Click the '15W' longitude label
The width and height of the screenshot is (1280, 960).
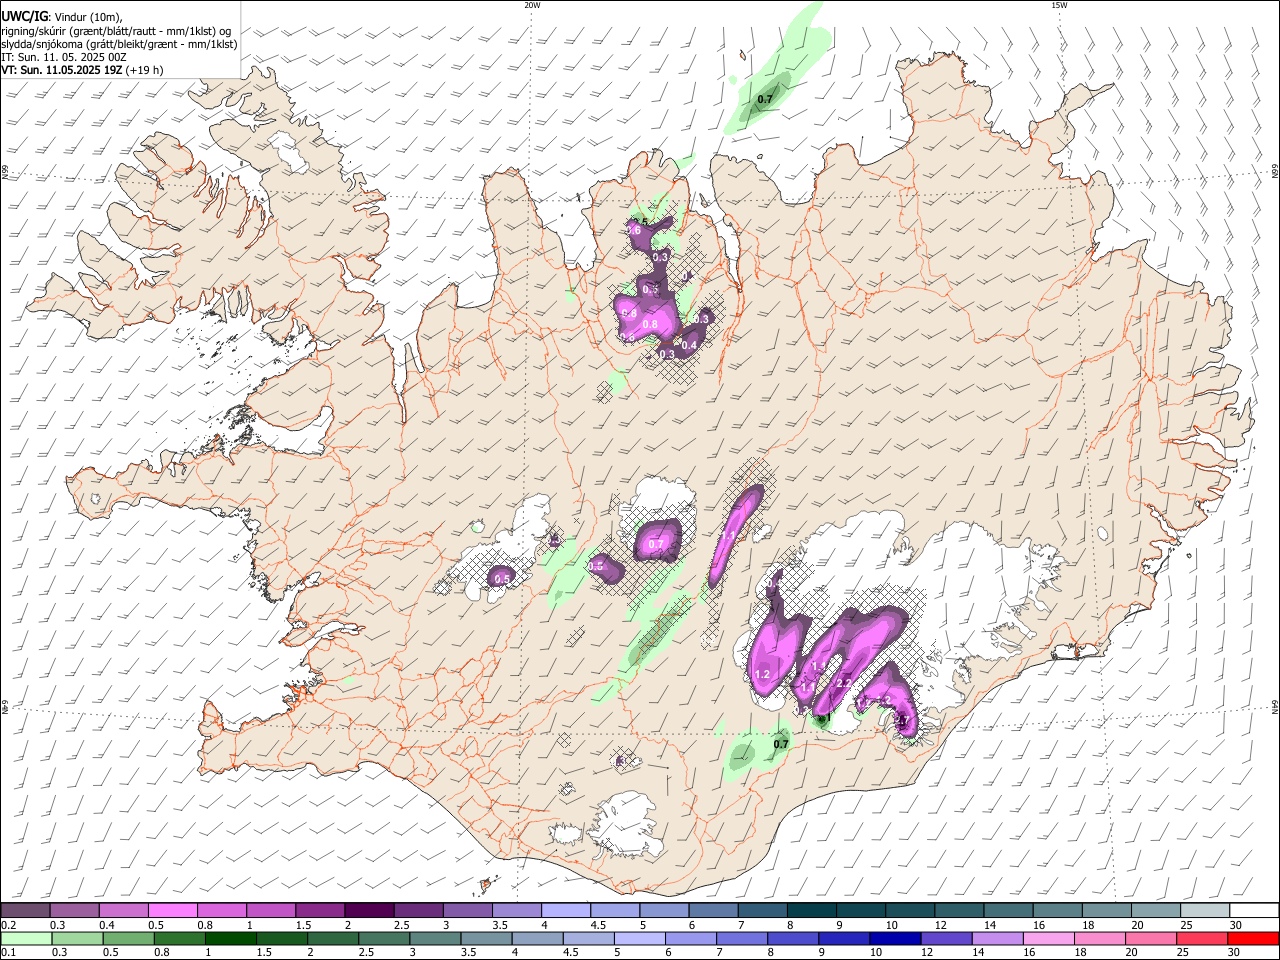click(x=1059, y=5)
